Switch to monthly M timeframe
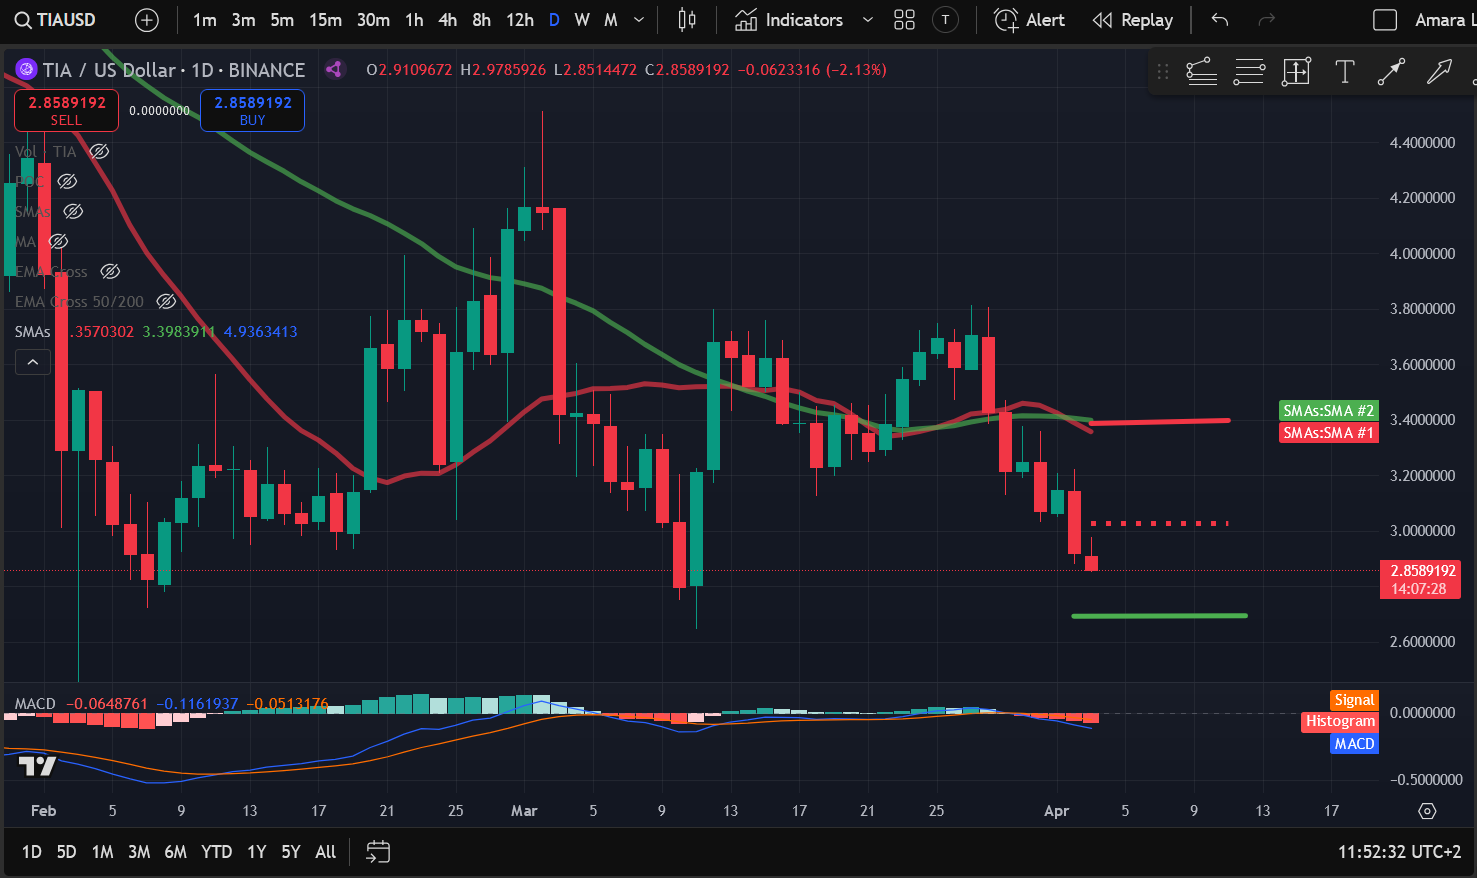Viewport: 1477px width, 878px height. point(611,20)
